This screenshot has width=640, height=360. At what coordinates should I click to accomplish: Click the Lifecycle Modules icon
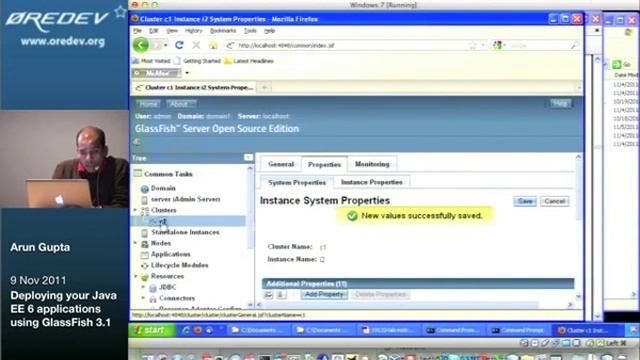(x=144, y=266)
